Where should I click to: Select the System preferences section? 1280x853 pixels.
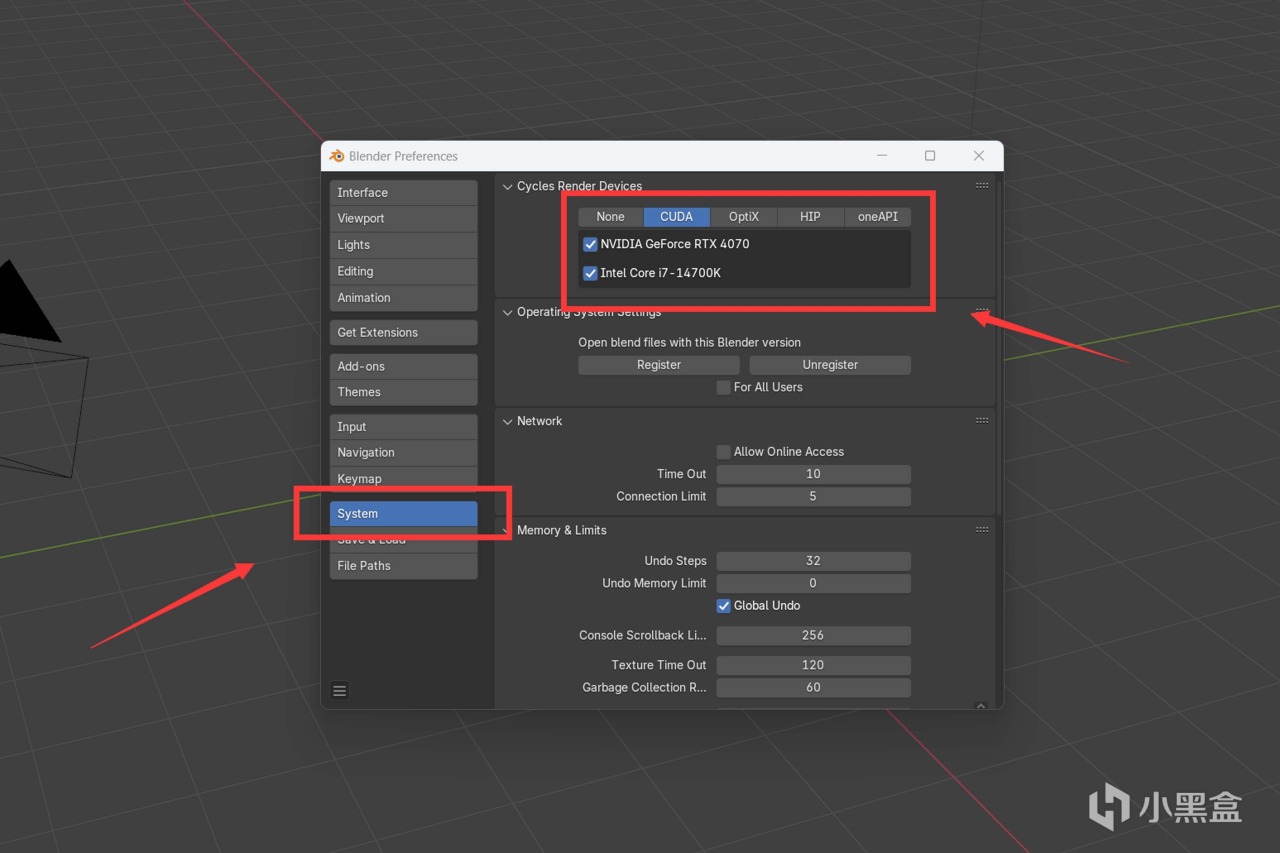404,513
